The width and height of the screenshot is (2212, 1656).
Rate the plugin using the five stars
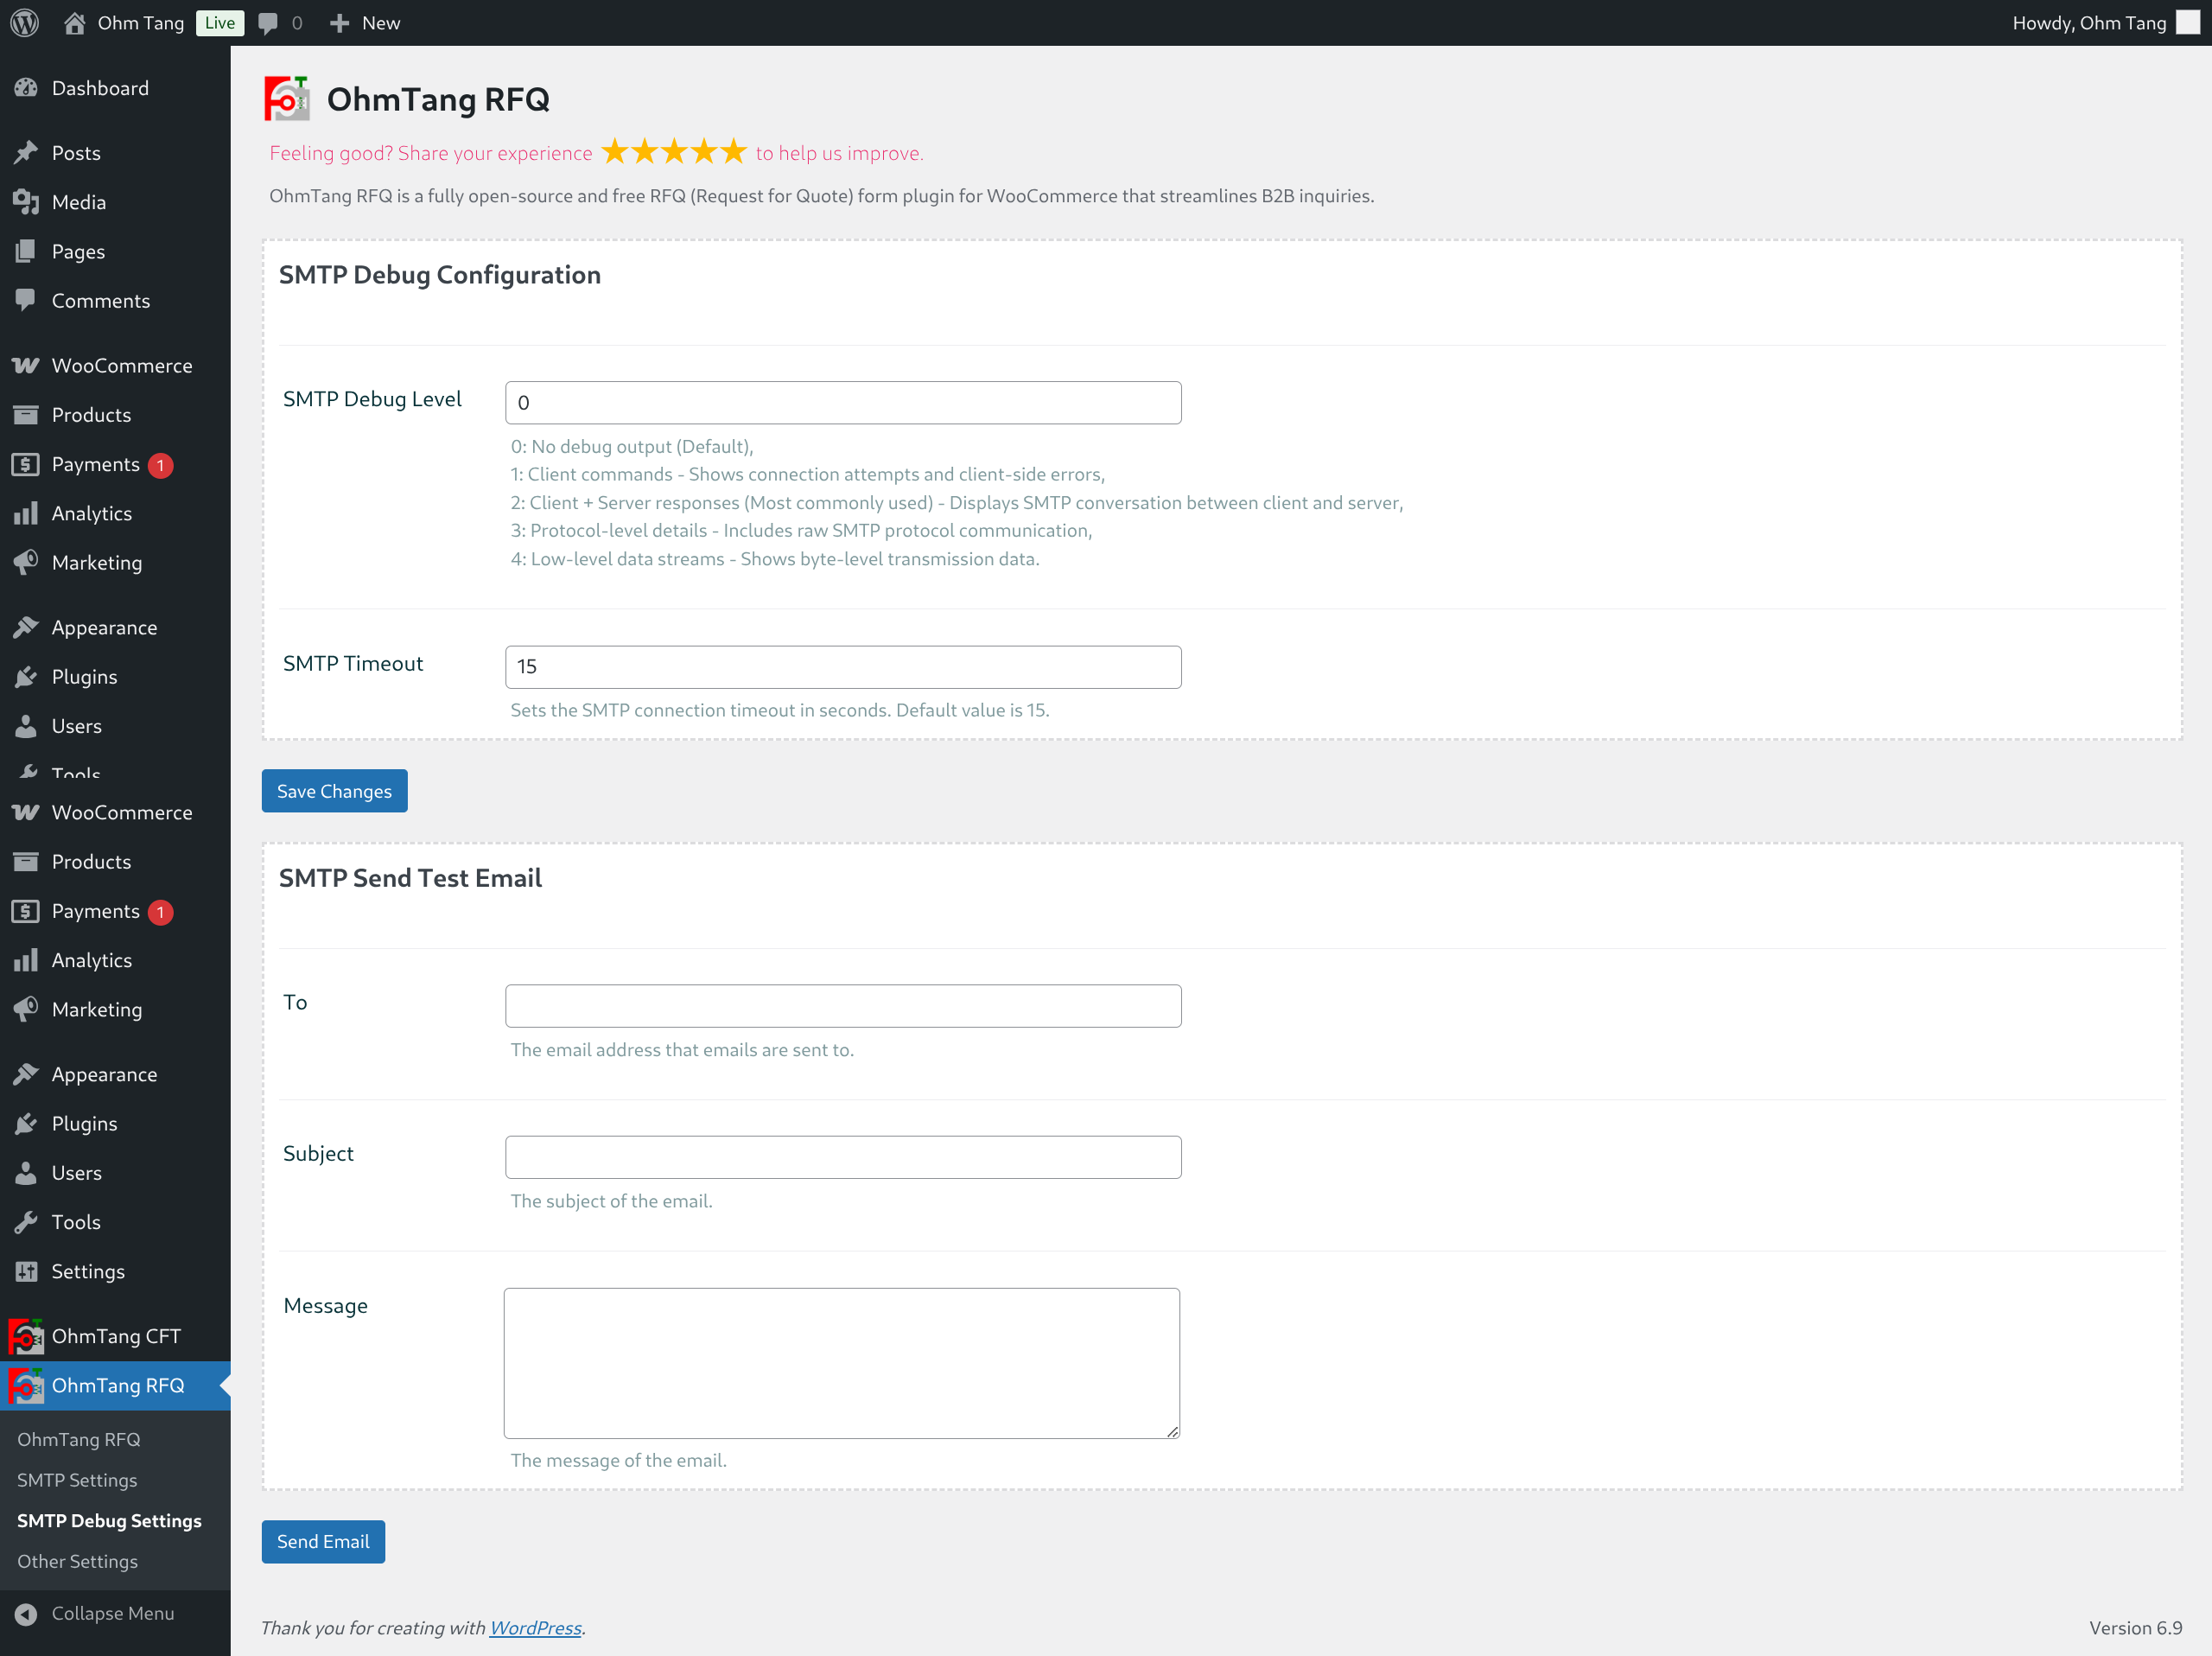(674, 152)
